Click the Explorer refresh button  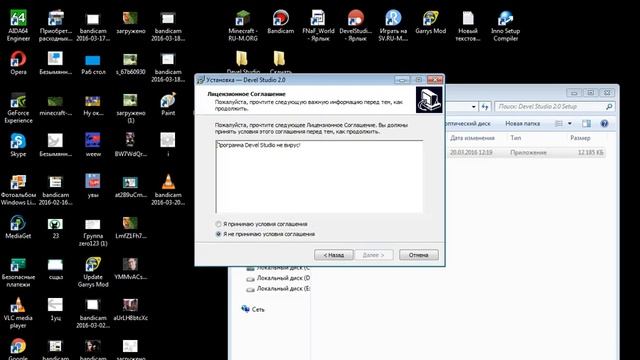pyautogui.click(x=484, y=107)
